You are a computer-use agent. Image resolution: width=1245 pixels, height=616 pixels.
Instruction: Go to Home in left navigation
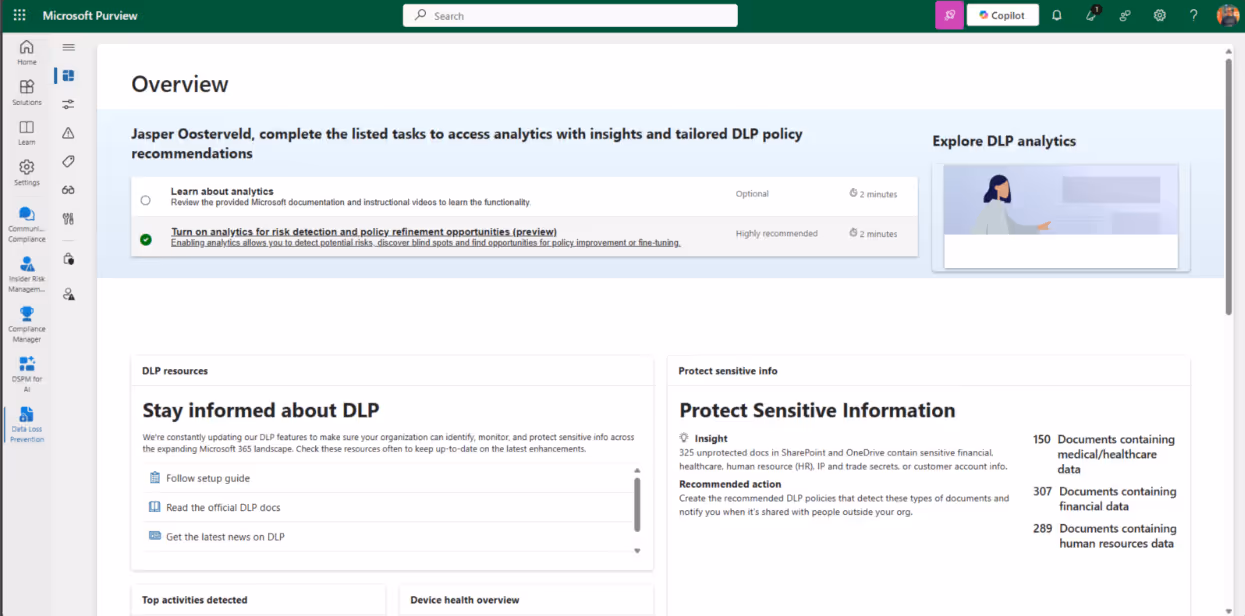pos(27,52)
